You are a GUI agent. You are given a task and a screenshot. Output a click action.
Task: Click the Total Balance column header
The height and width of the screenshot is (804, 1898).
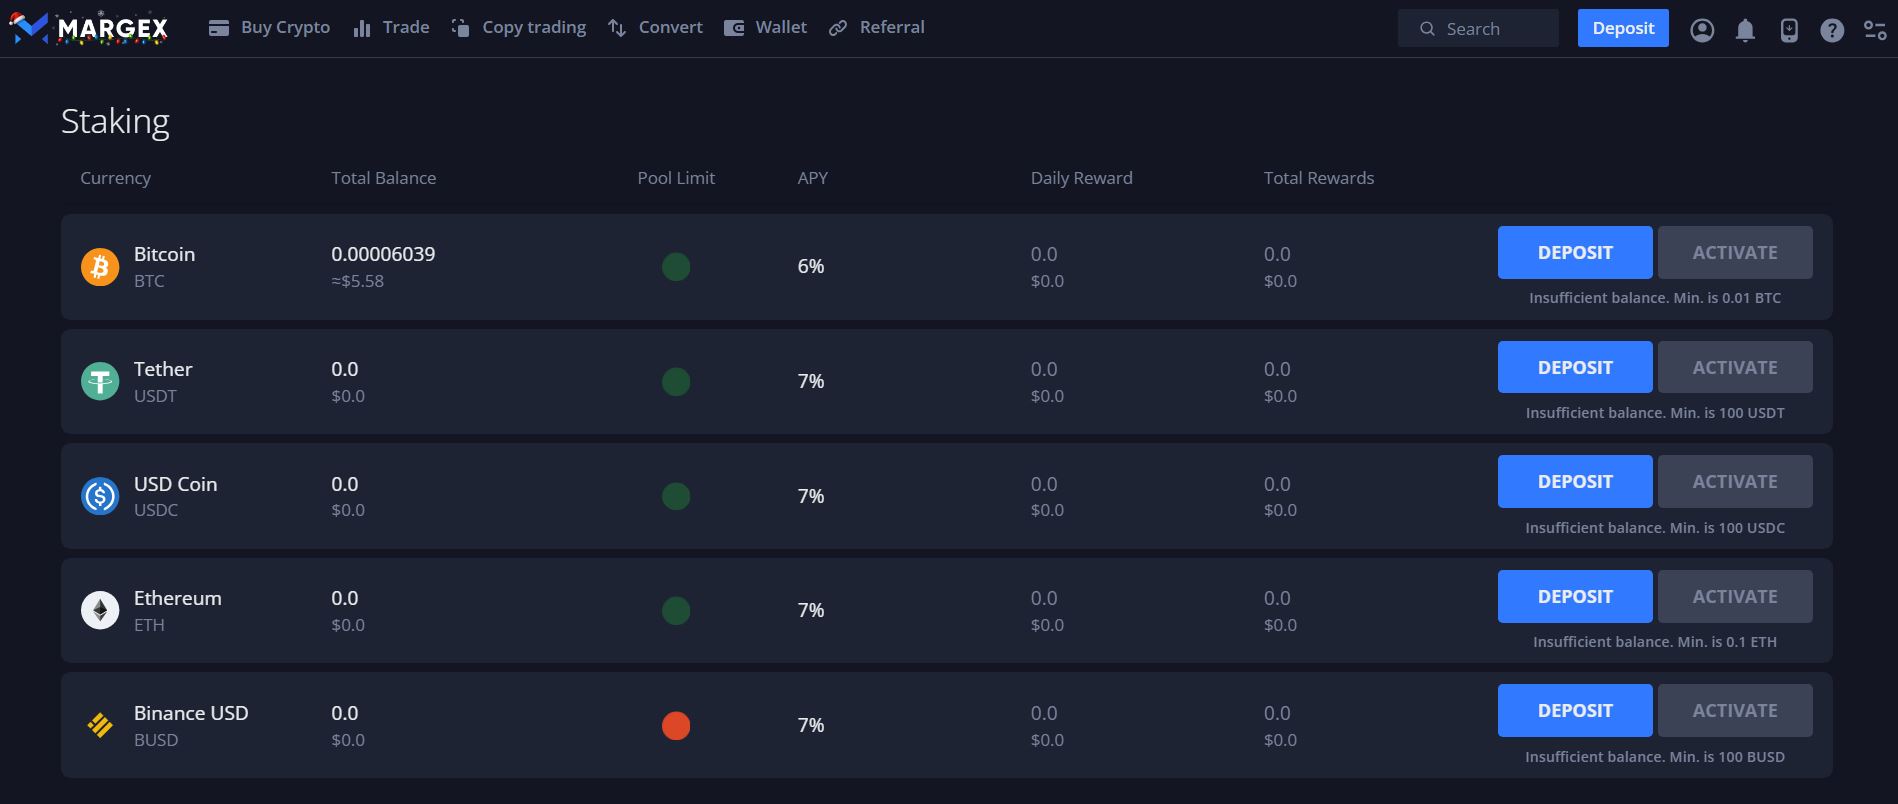click(x=383, y=178)
